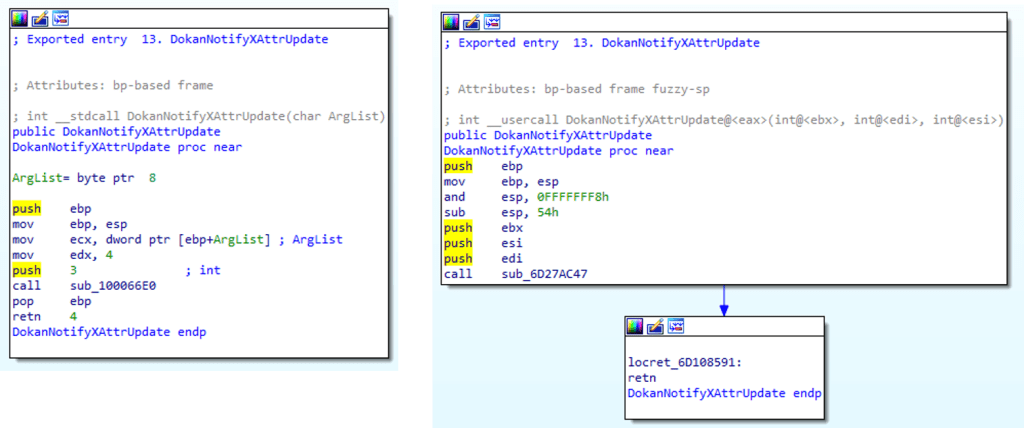Image resolution: width=1024 pixels, height=428 pixels.
Task: Click ArgList variable definition line
Action: pyautogui.click(x=84, y=177)
